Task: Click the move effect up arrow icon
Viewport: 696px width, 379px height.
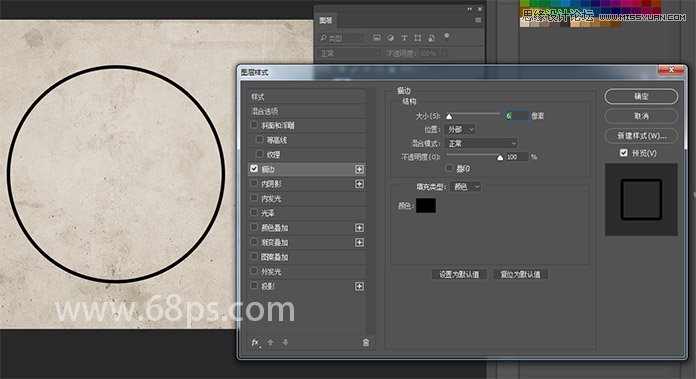Action: click(x=270, y=343)
